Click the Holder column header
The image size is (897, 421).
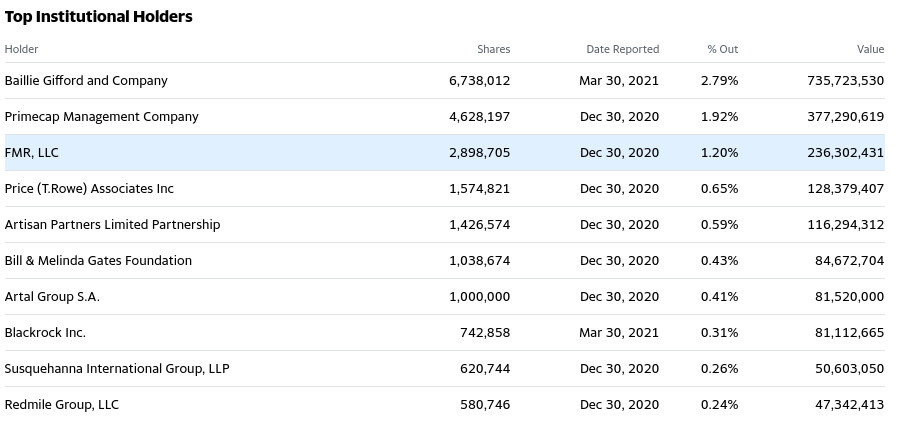(22, 49)
